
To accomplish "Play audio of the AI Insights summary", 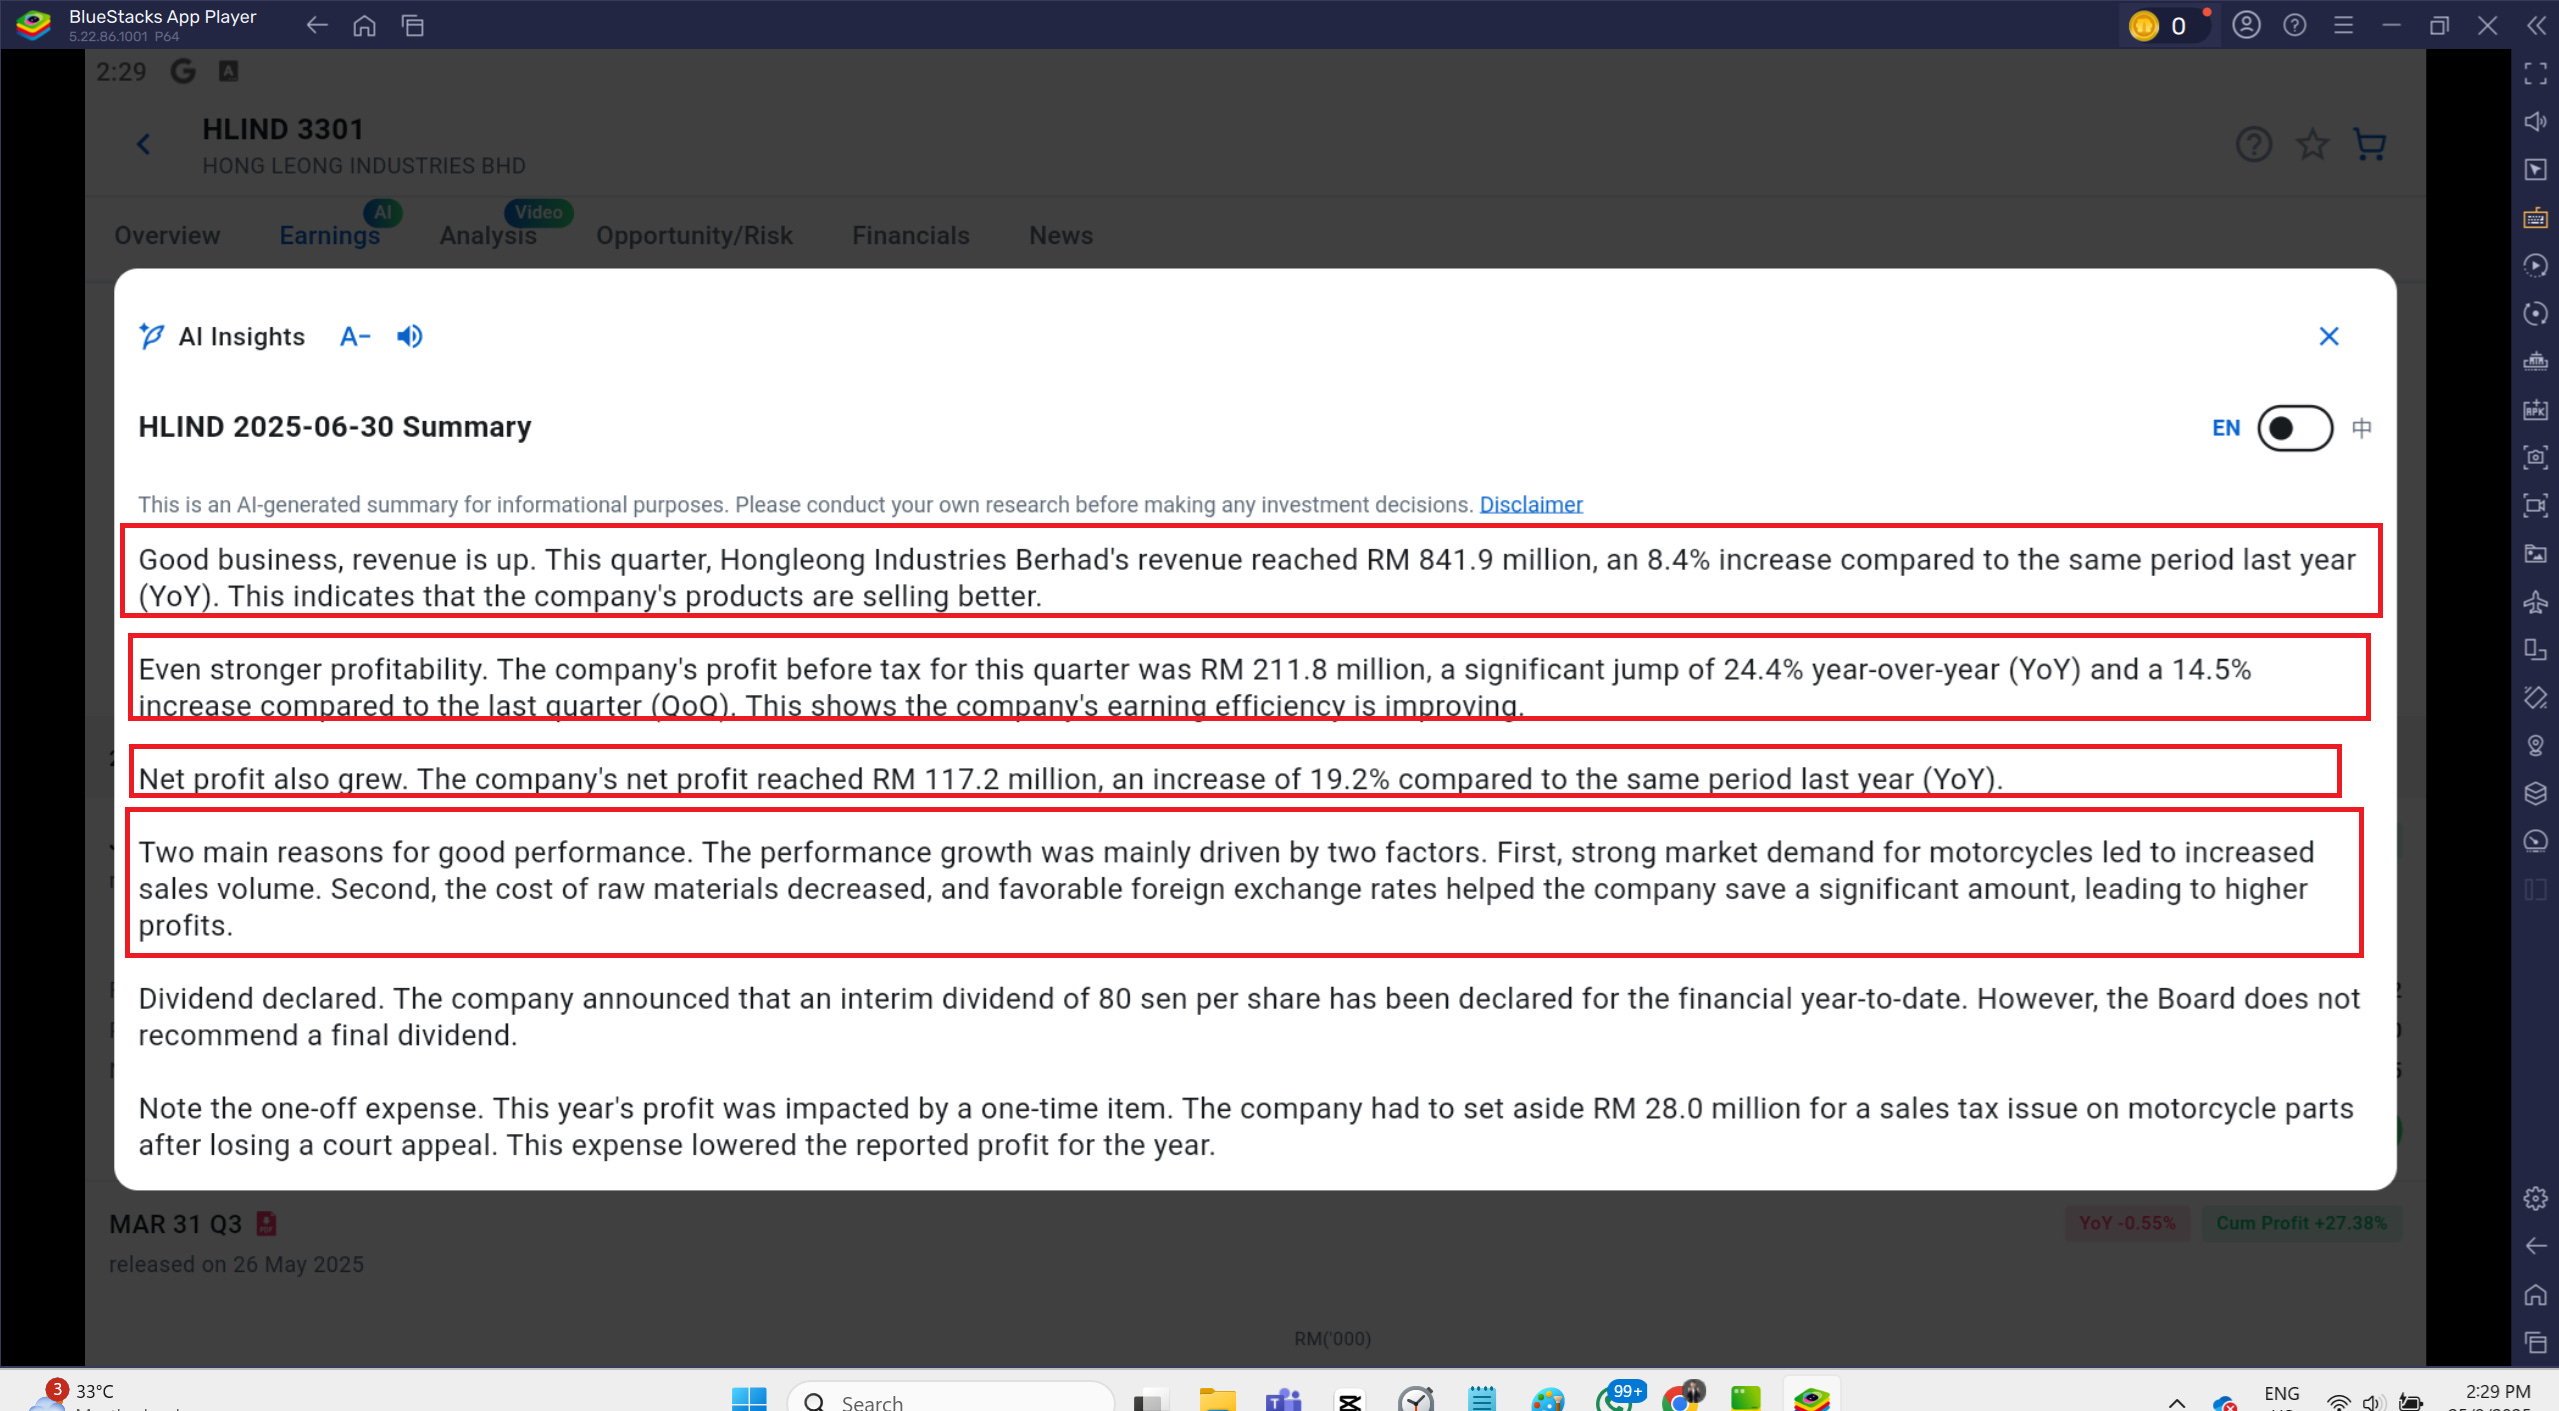I will point(409,336).
